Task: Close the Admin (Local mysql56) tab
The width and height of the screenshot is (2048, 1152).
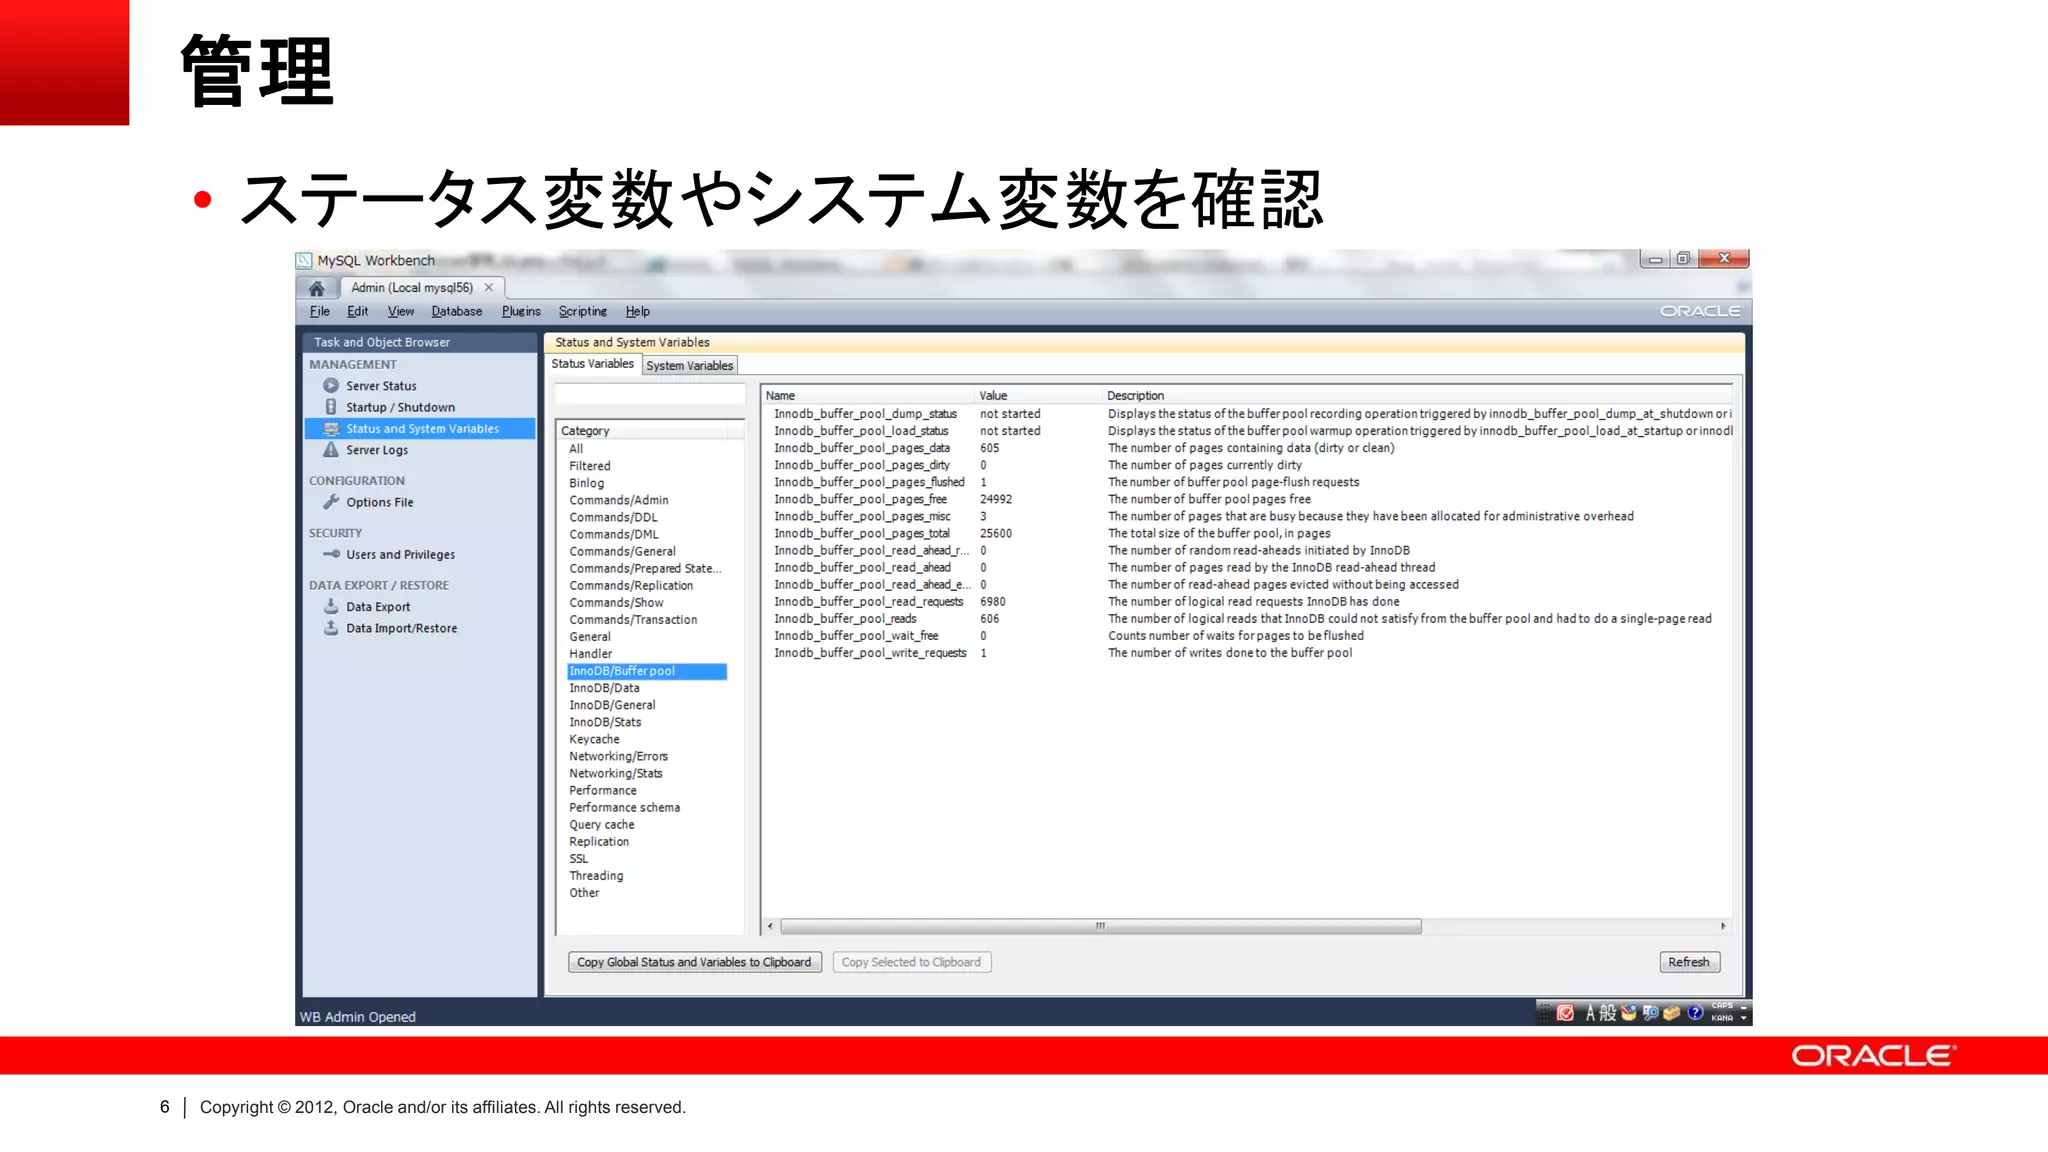Action: 489,287
